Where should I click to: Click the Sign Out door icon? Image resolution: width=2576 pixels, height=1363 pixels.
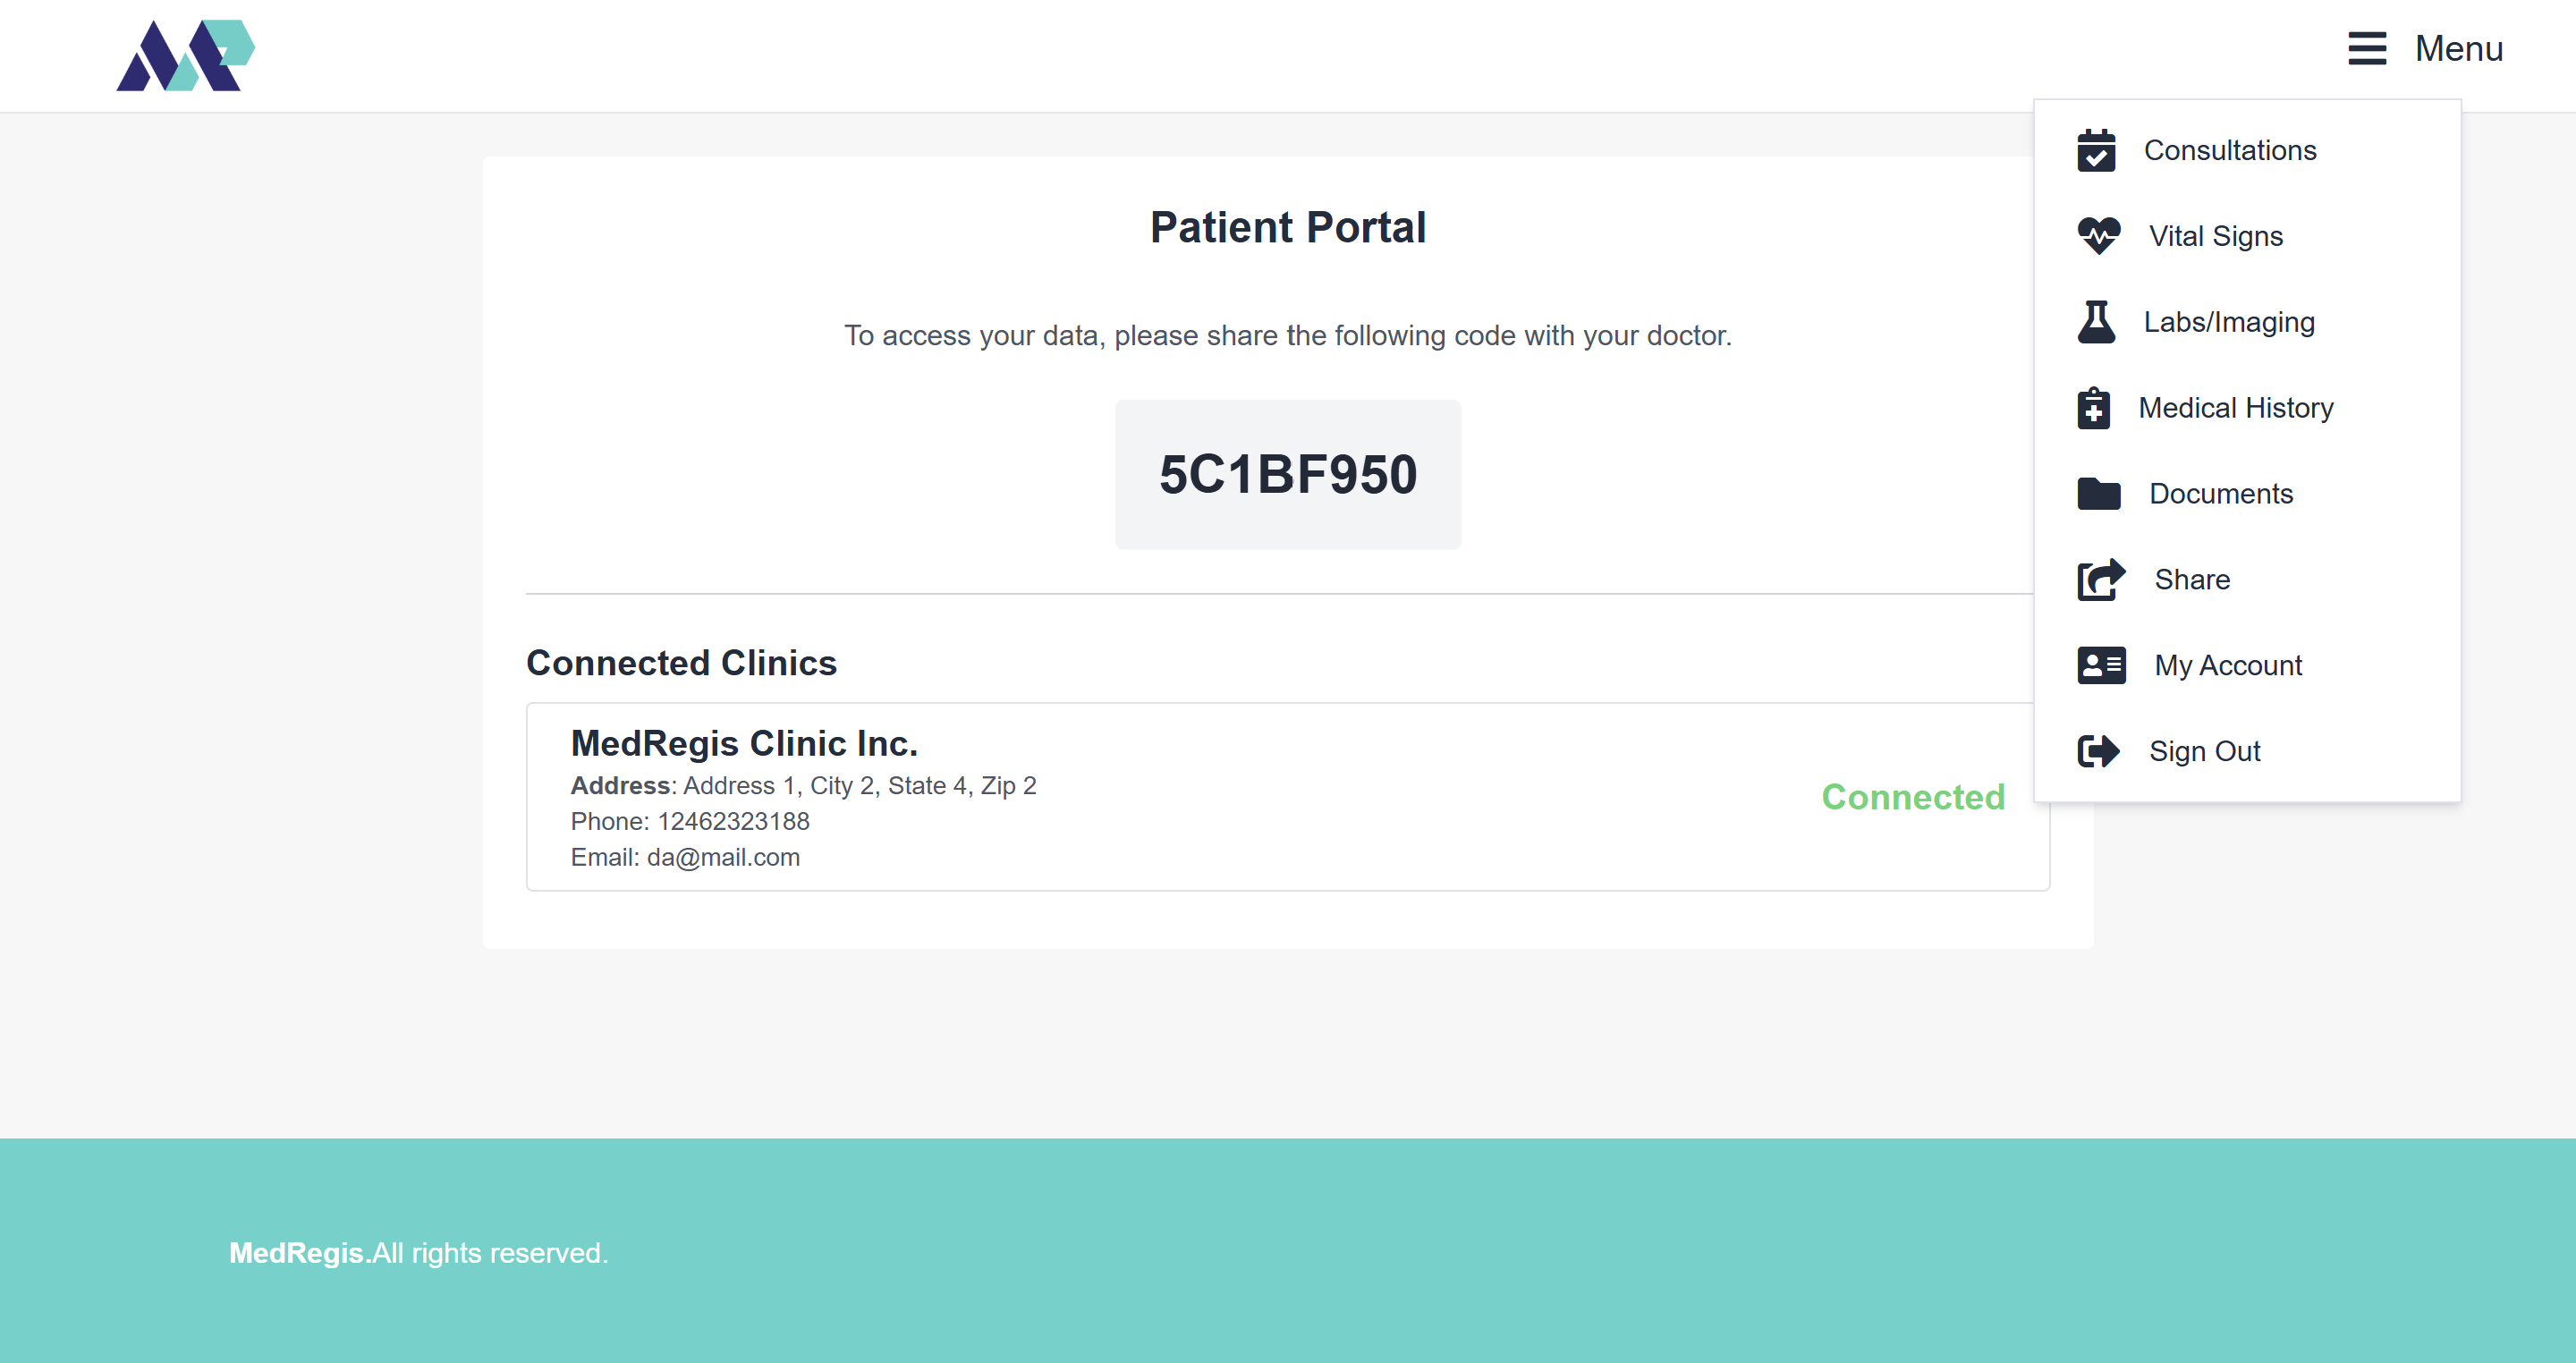tap(2098, 751)
